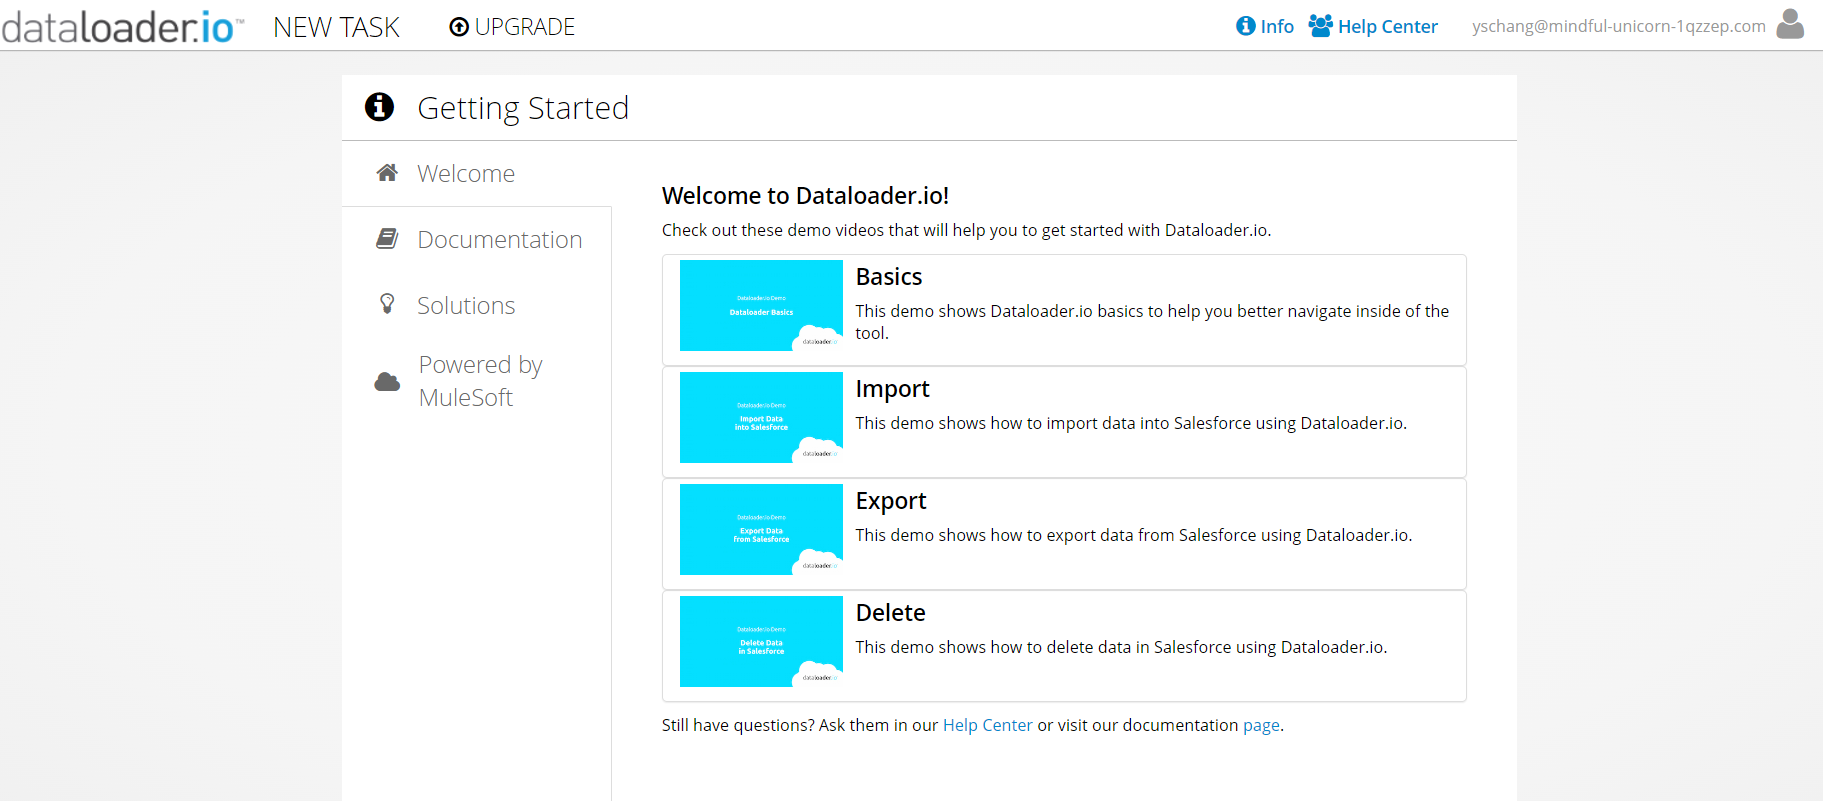This screenshot has height=801, width=1823.
Task: Click the MuleSoft cloud icon
Action: coord(387,381)
